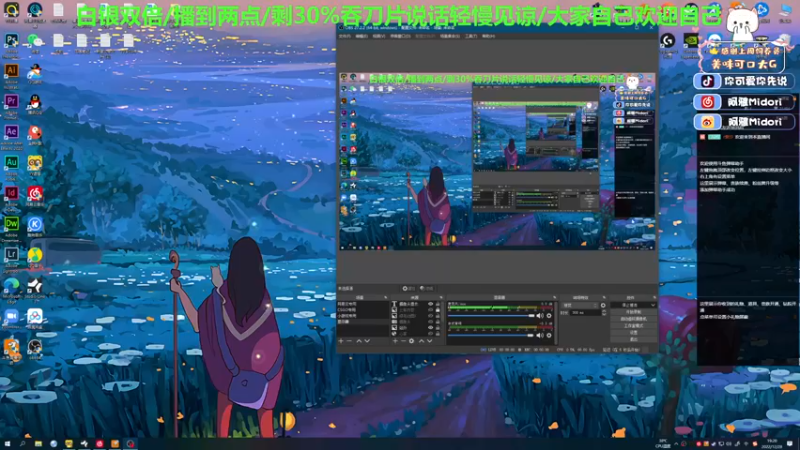800x450 pixels.
Task: Click the remove scene minus icon in OBS
Action: pyautogui.click(x=349, y=341)
